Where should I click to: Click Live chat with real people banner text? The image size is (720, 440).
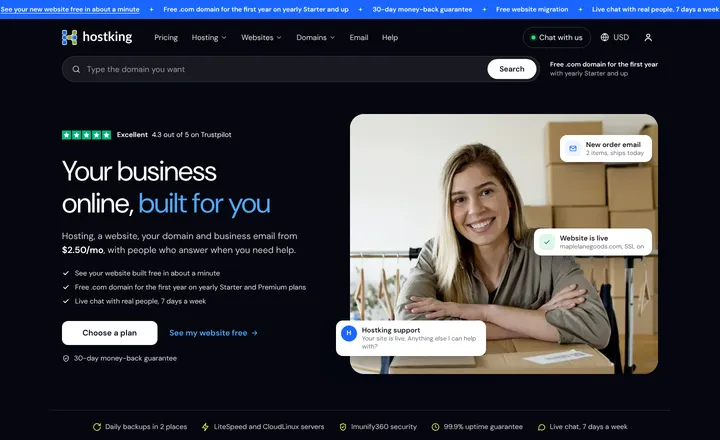[656, 9]
